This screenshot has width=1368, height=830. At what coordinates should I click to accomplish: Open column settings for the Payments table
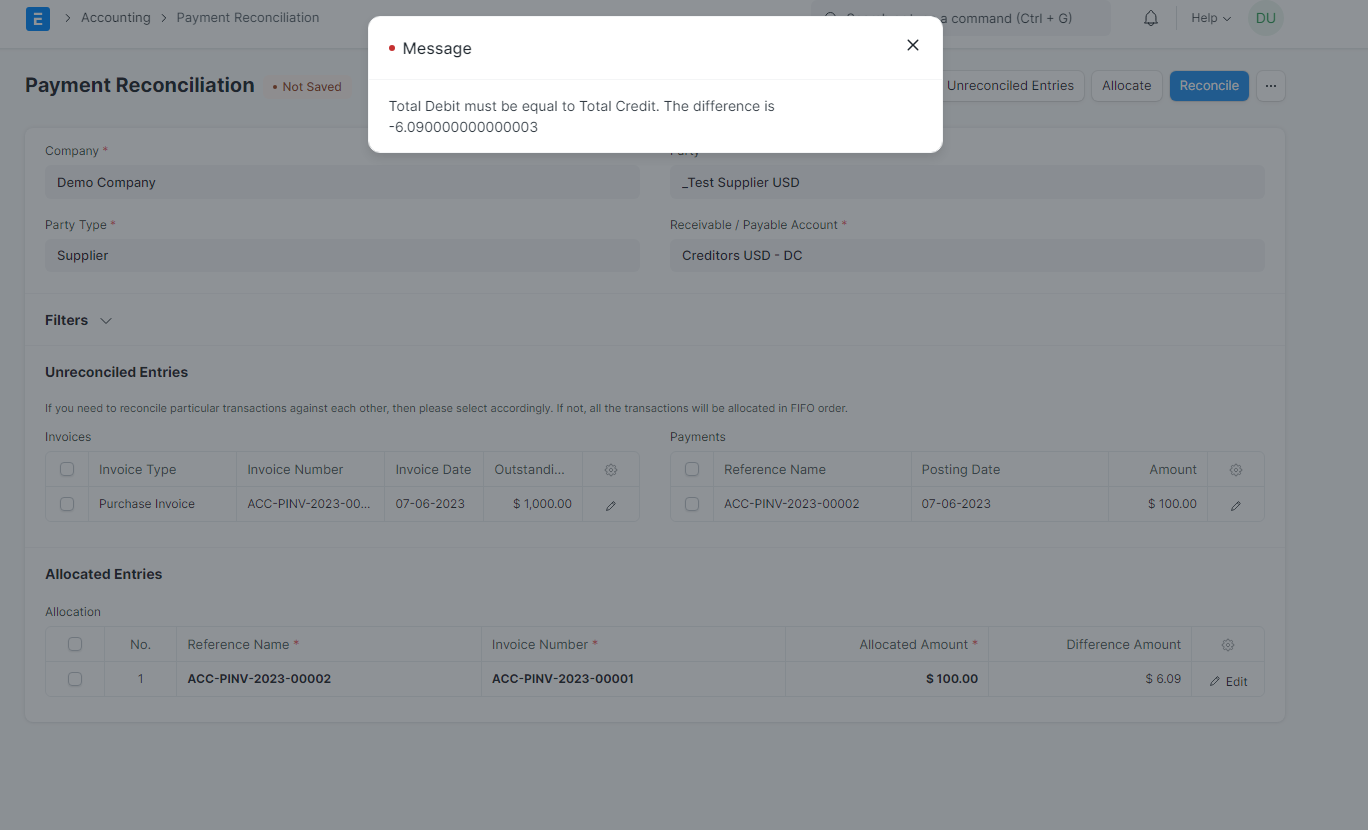[x=1235, y=468]
